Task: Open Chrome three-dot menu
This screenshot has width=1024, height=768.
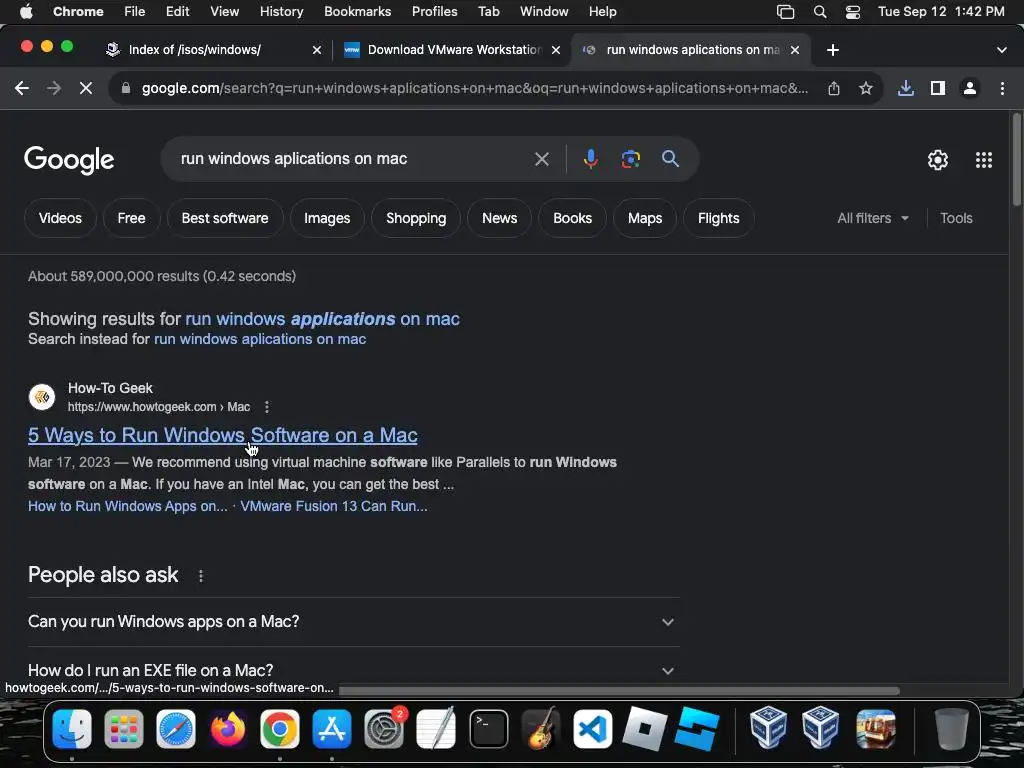Action: [1002, 88]
